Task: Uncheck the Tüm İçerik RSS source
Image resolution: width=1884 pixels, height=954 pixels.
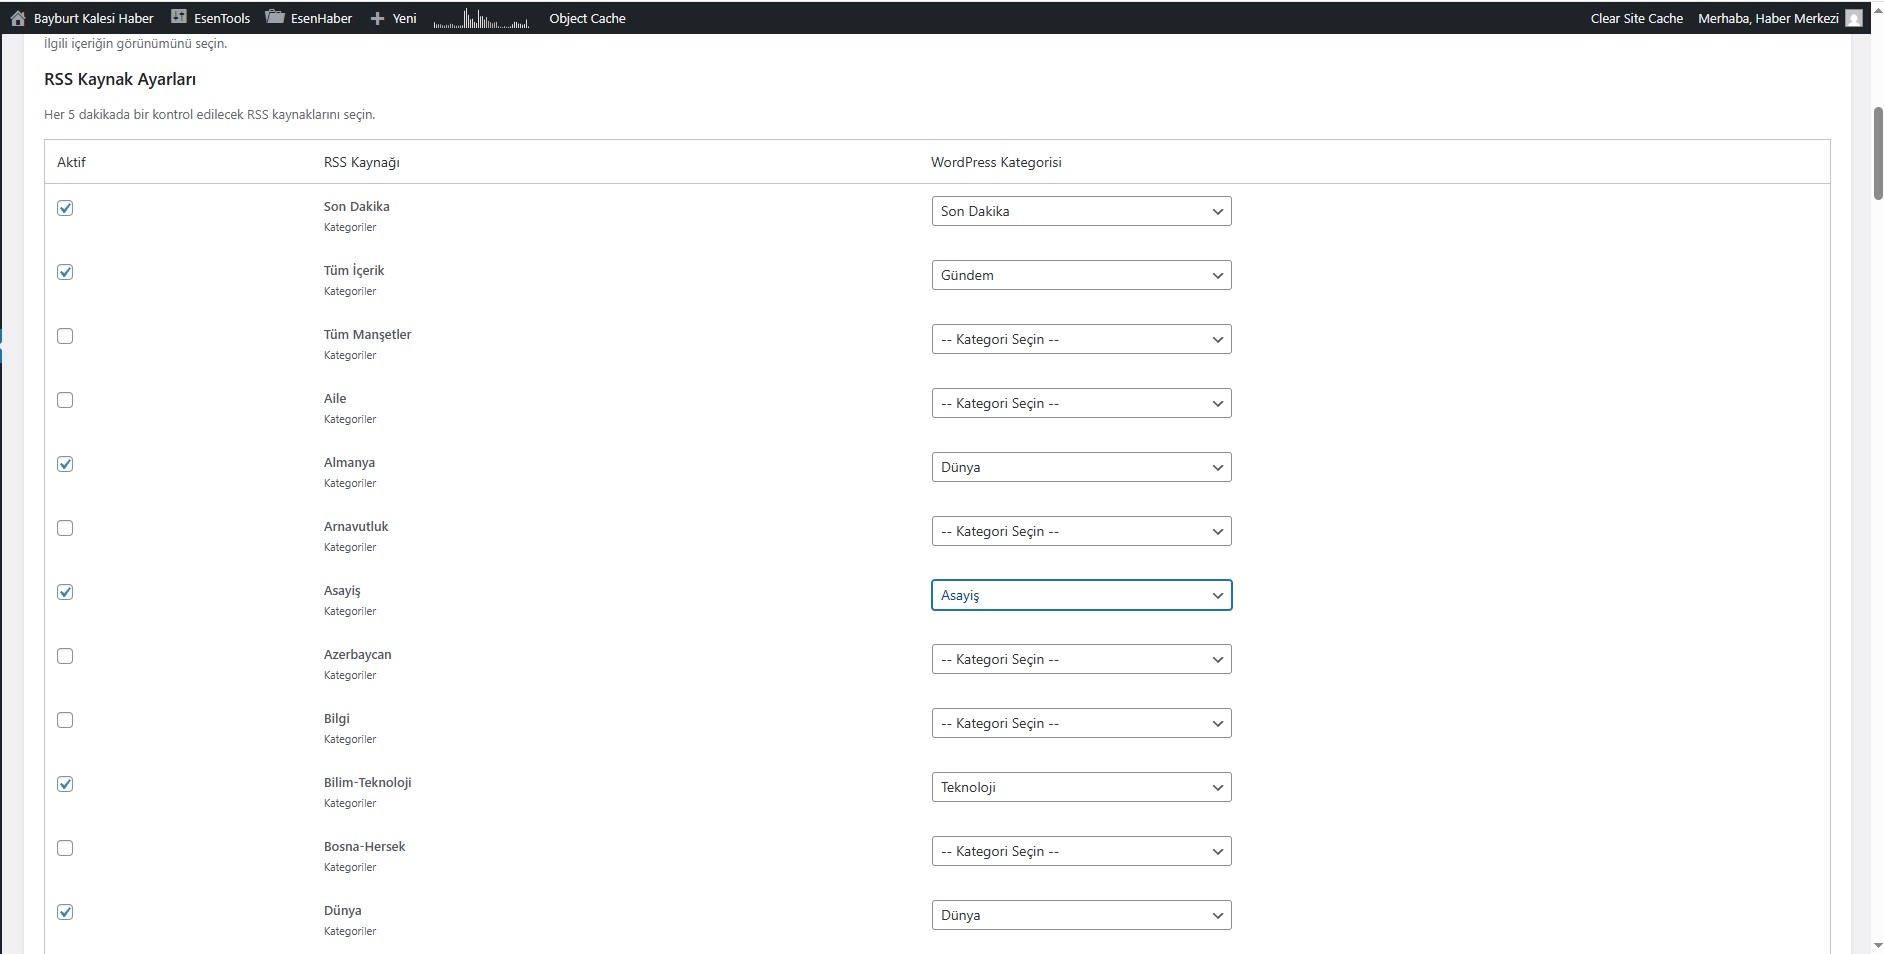Action: (65, 272)
